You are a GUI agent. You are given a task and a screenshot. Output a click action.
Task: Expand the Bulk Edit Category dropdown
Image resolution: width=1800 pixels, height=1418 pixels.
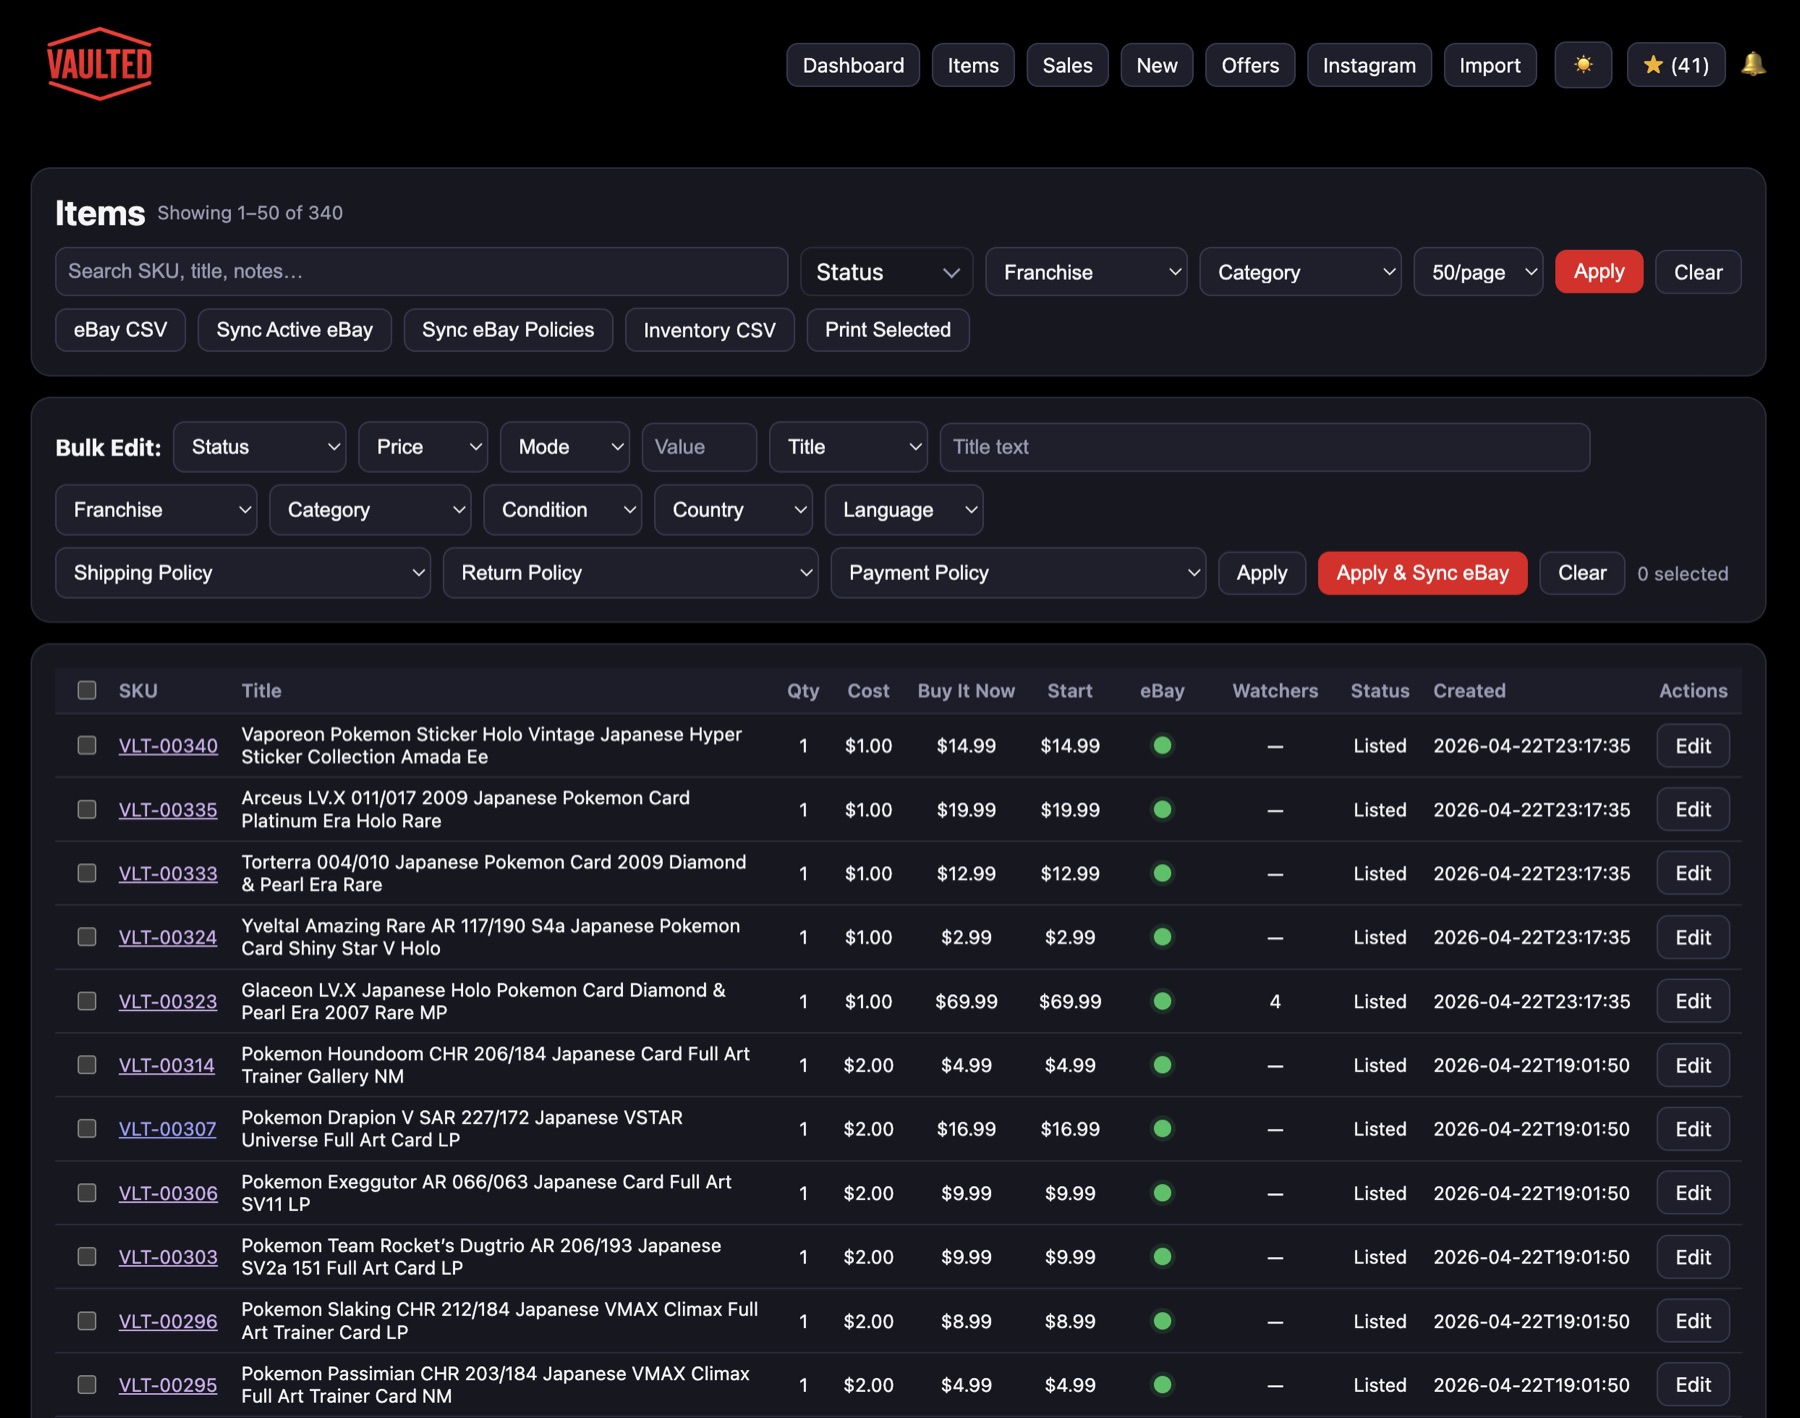pos(370,510)
